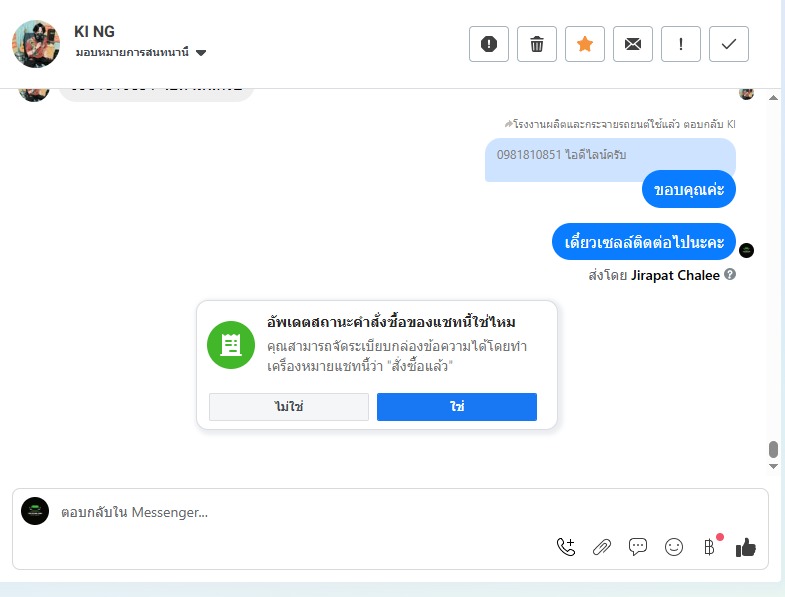Click the Baht payment request icon
The image size is (785, 597).
click(710, 547)
